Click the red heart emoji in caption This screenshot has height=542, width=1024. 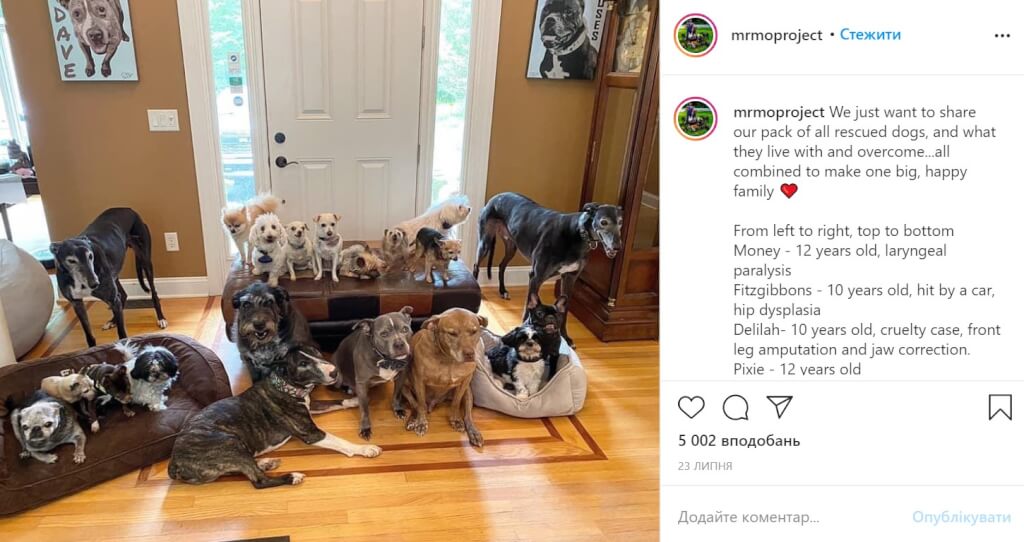(789, 191)
